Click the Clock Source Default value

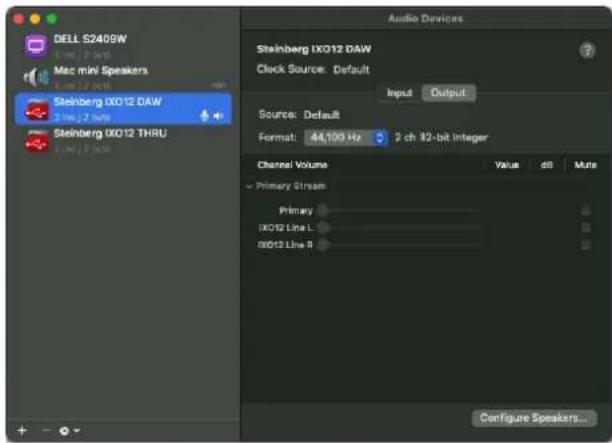tap(351, 70)
